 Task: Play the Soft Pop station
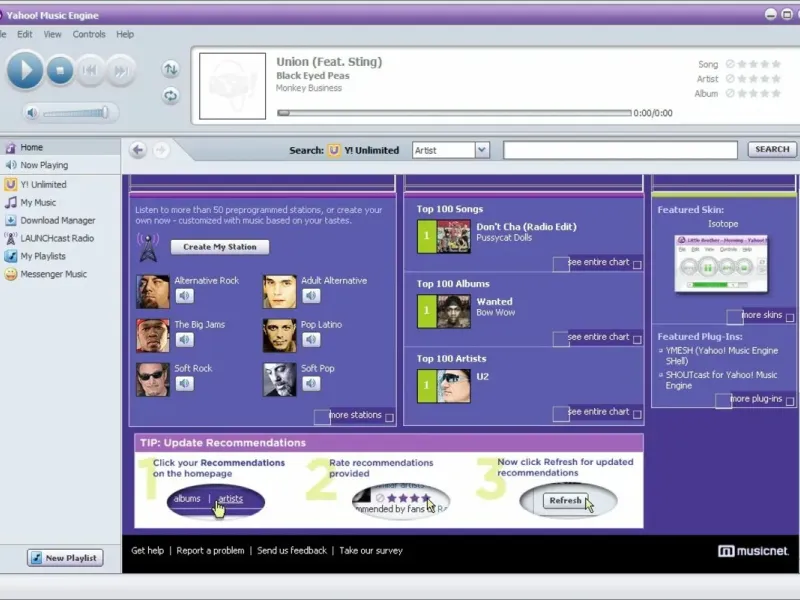click(x=311, y=384)
